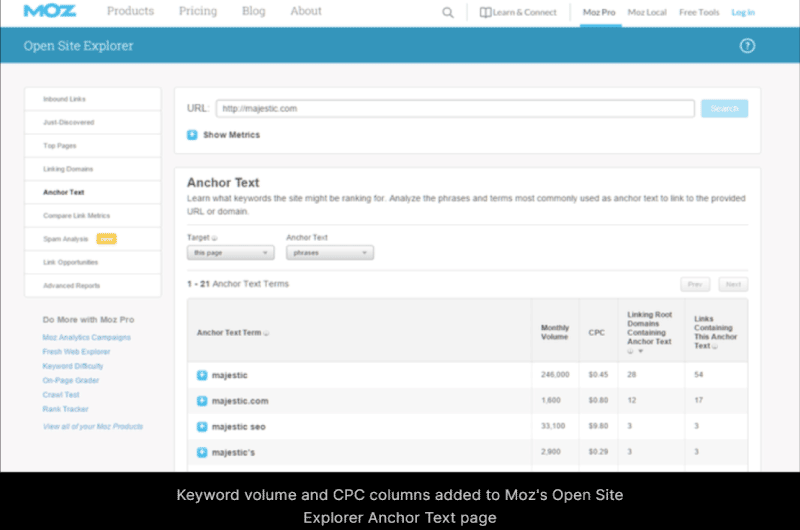This screenshot has width=800, height=530.
Task: Click View all of your Moz Products
Action: click(93, 426)
